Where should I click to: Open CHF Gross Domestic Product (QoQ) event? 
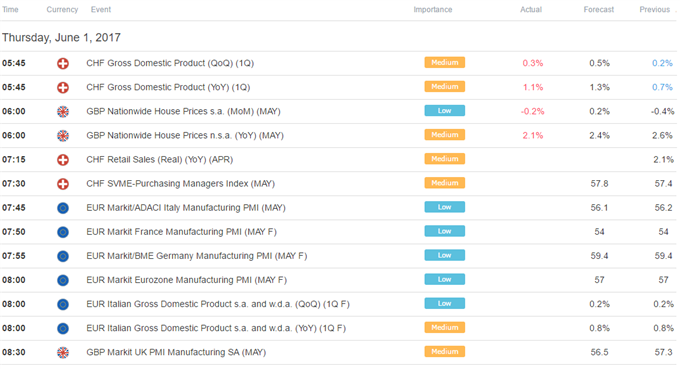(170, 63)
